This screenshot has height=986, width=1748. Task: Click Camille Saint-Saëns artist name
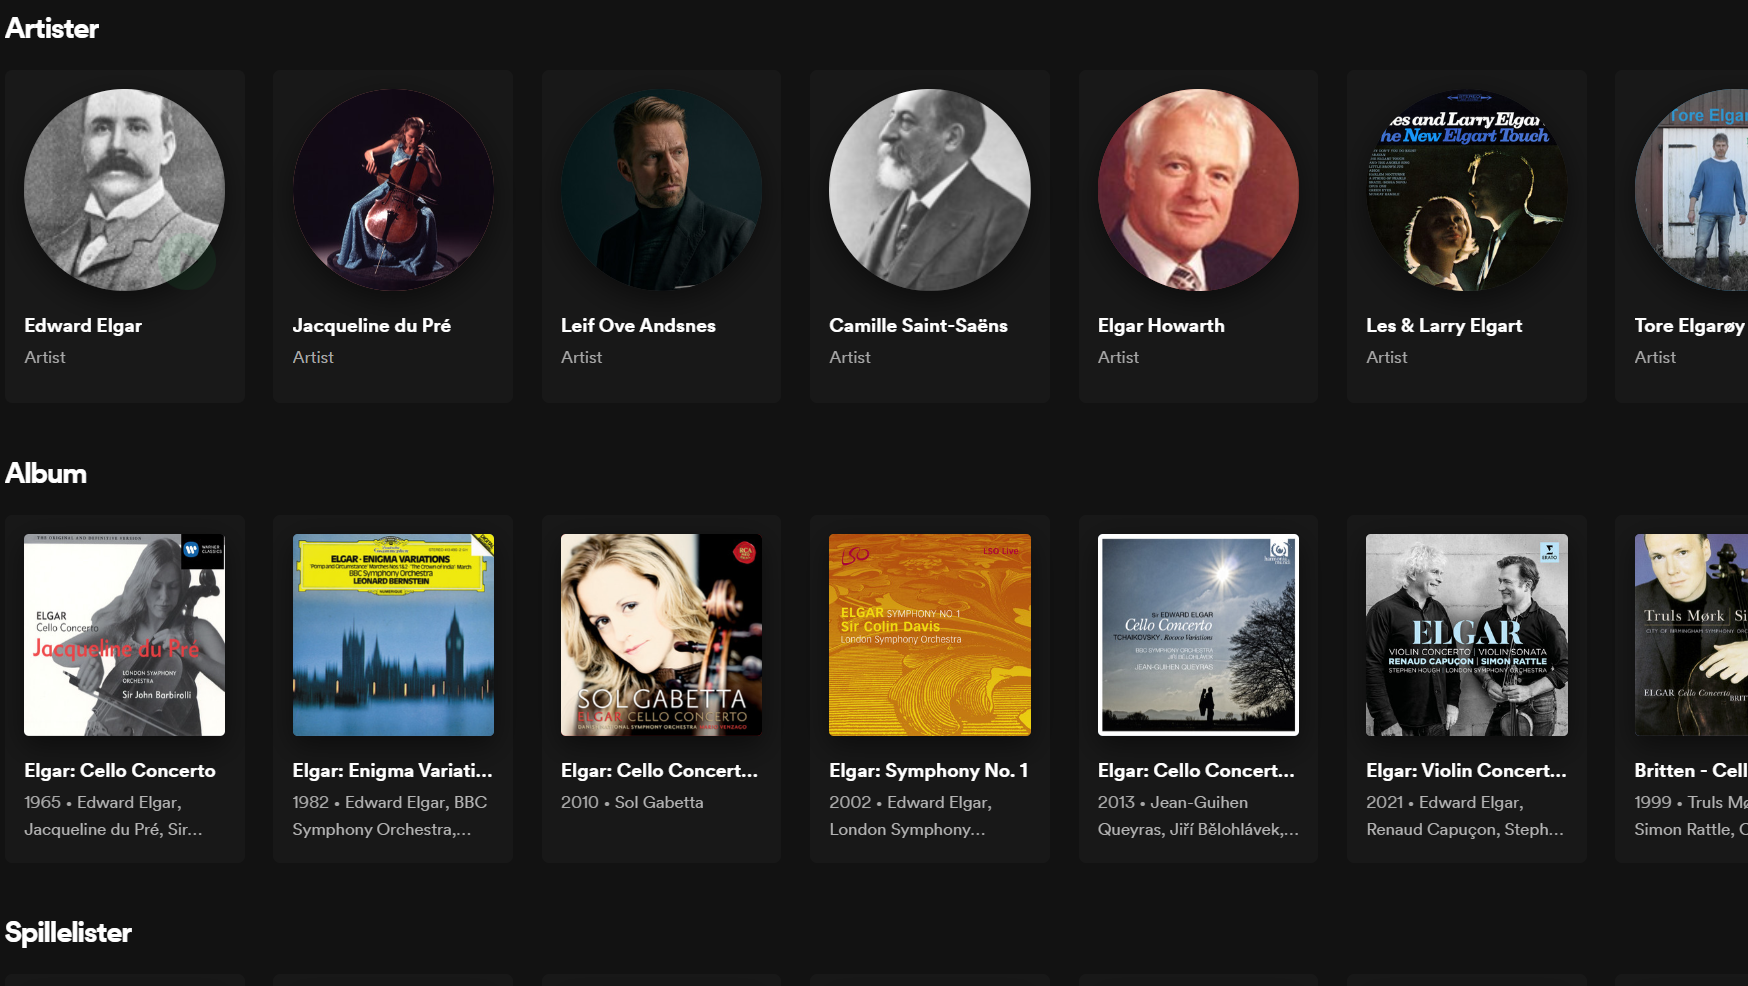(x=918, y=326)
